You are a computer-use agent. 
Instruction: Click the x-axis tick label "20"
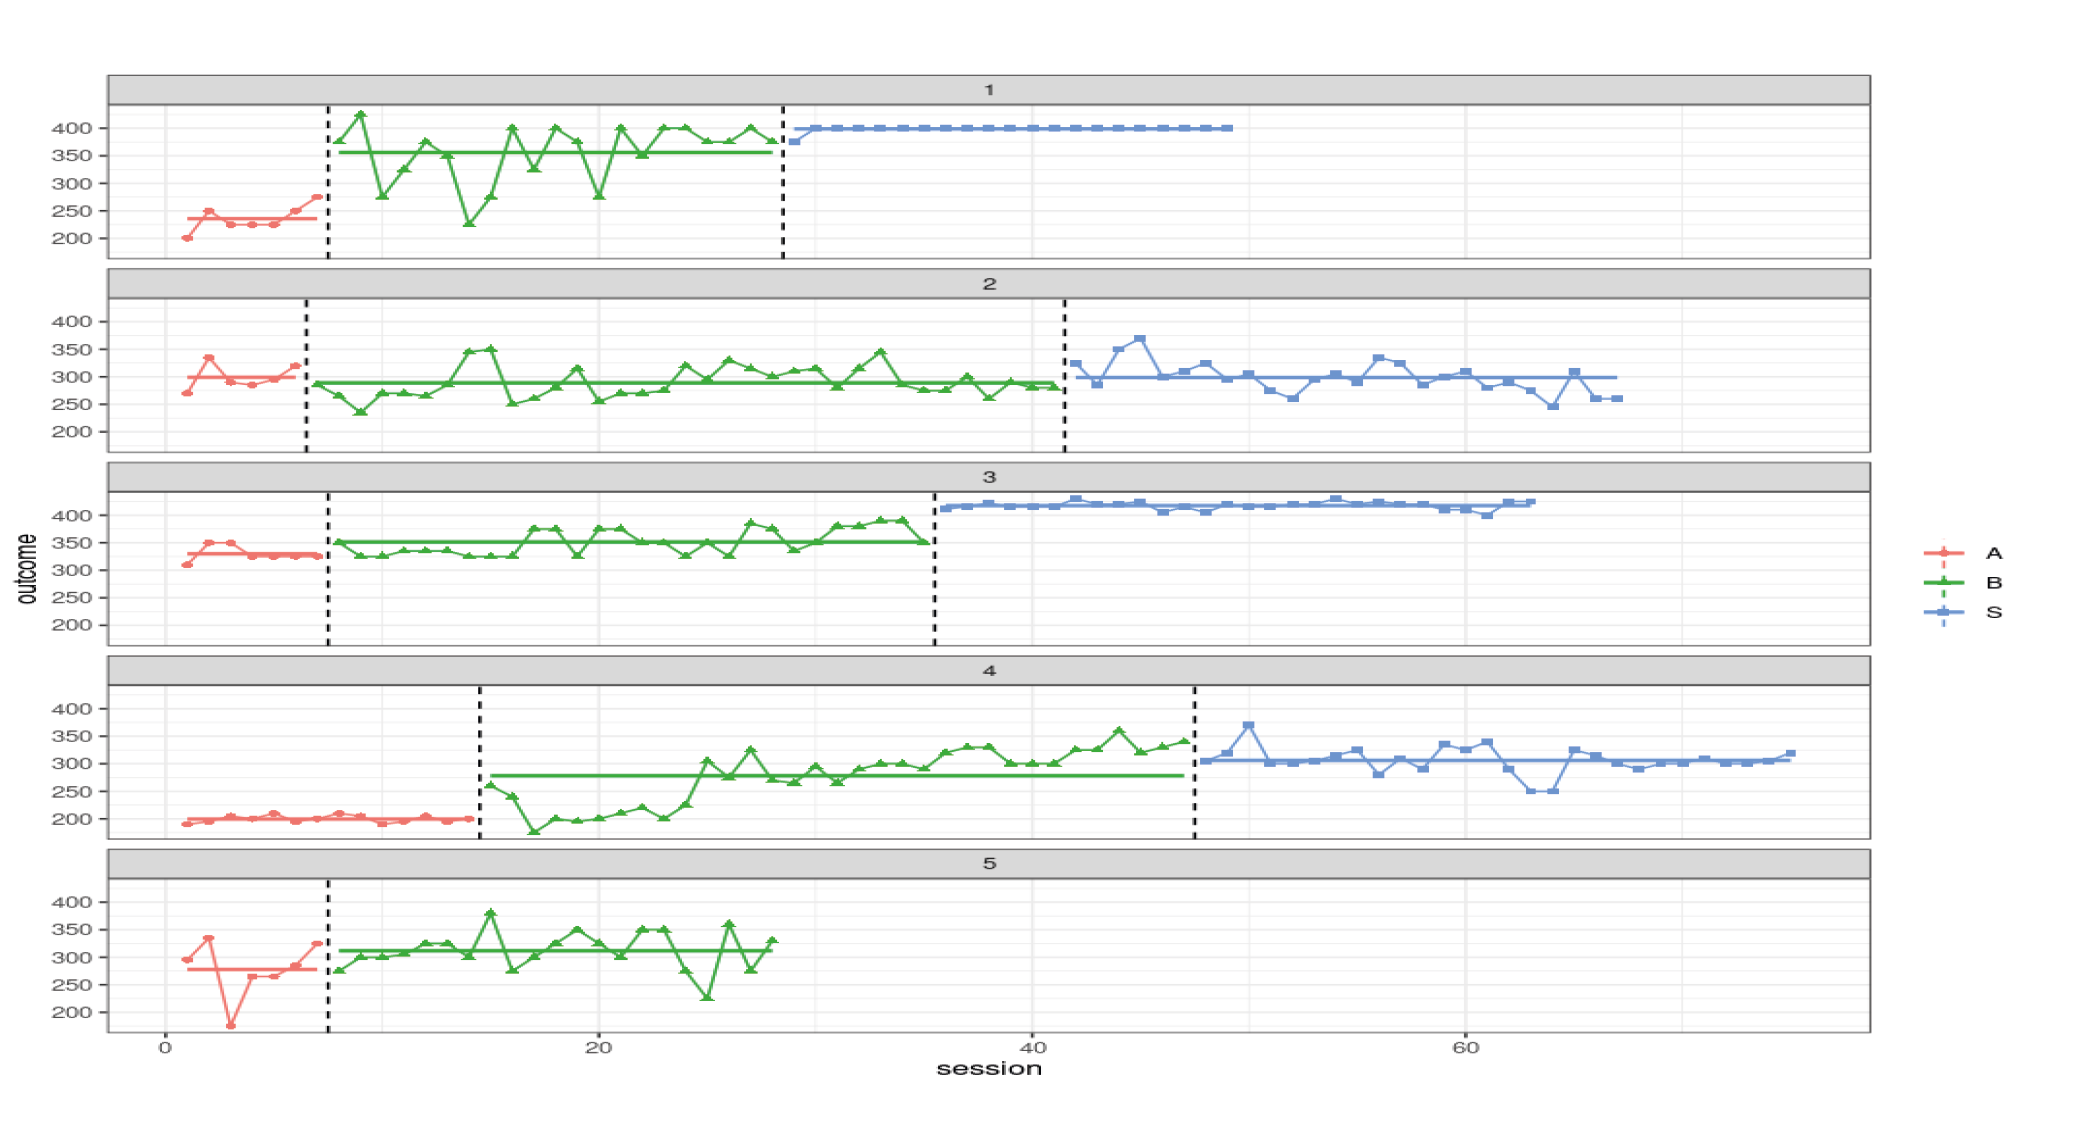pyautogui.click(x=598, y=1048)
